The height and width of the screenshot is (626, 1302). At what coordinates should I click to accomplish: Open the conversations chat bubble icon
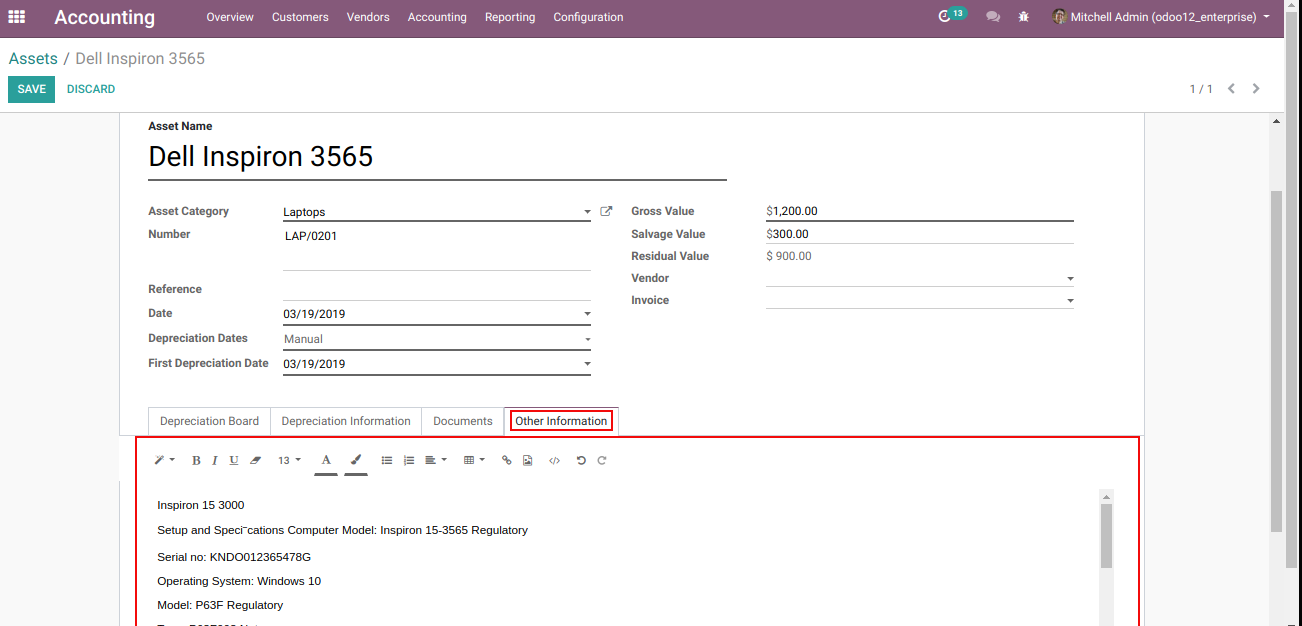point(993,17)
